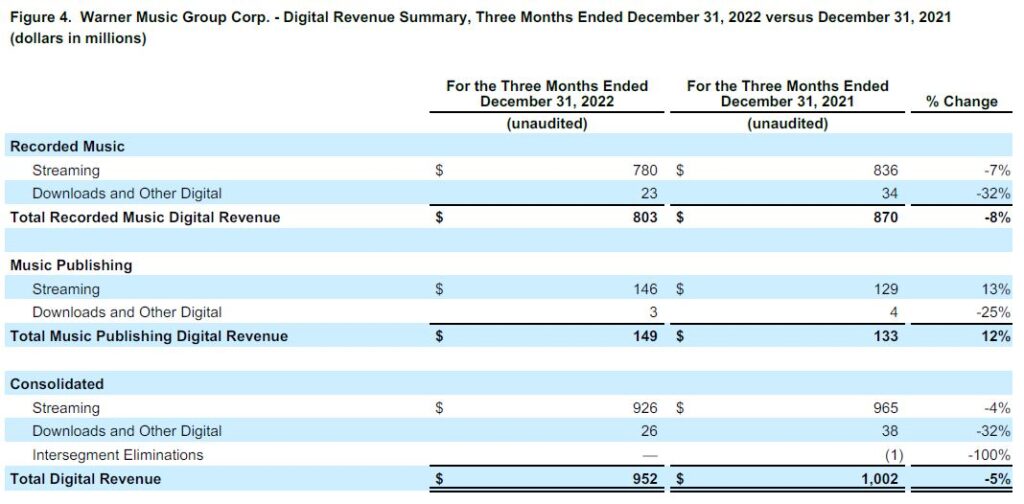
Task: Click the December 31, 2021 column header
Action: 787,94
